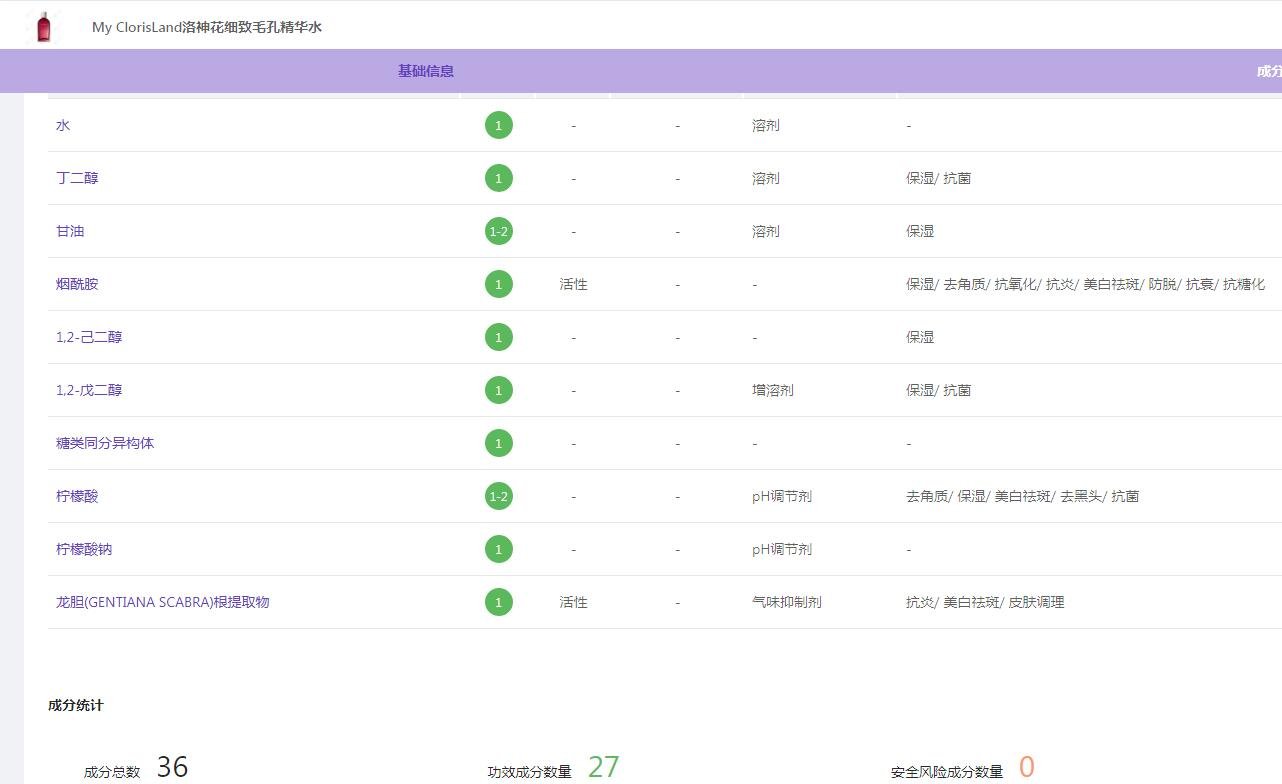
Task: Open the 丁二醇 ingredient link
Action: [x=77, y=178]
